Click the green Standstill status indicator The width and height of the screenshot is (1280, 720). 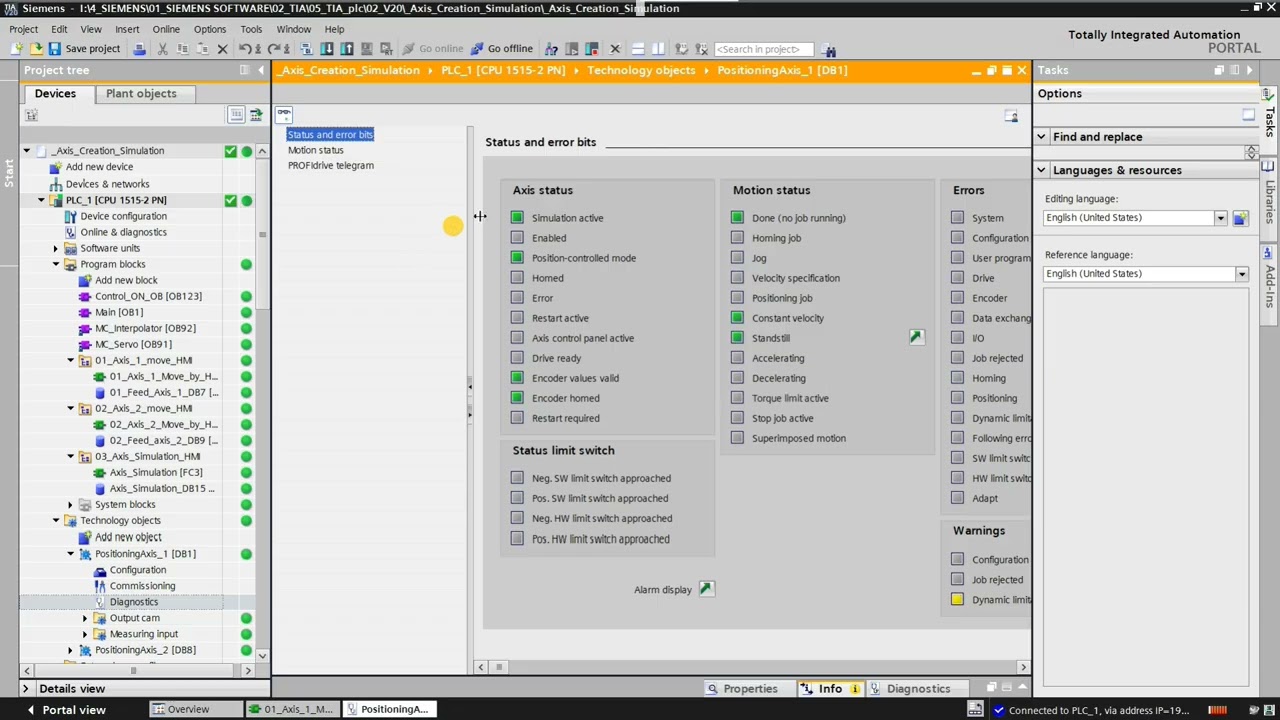pos(737,338)
